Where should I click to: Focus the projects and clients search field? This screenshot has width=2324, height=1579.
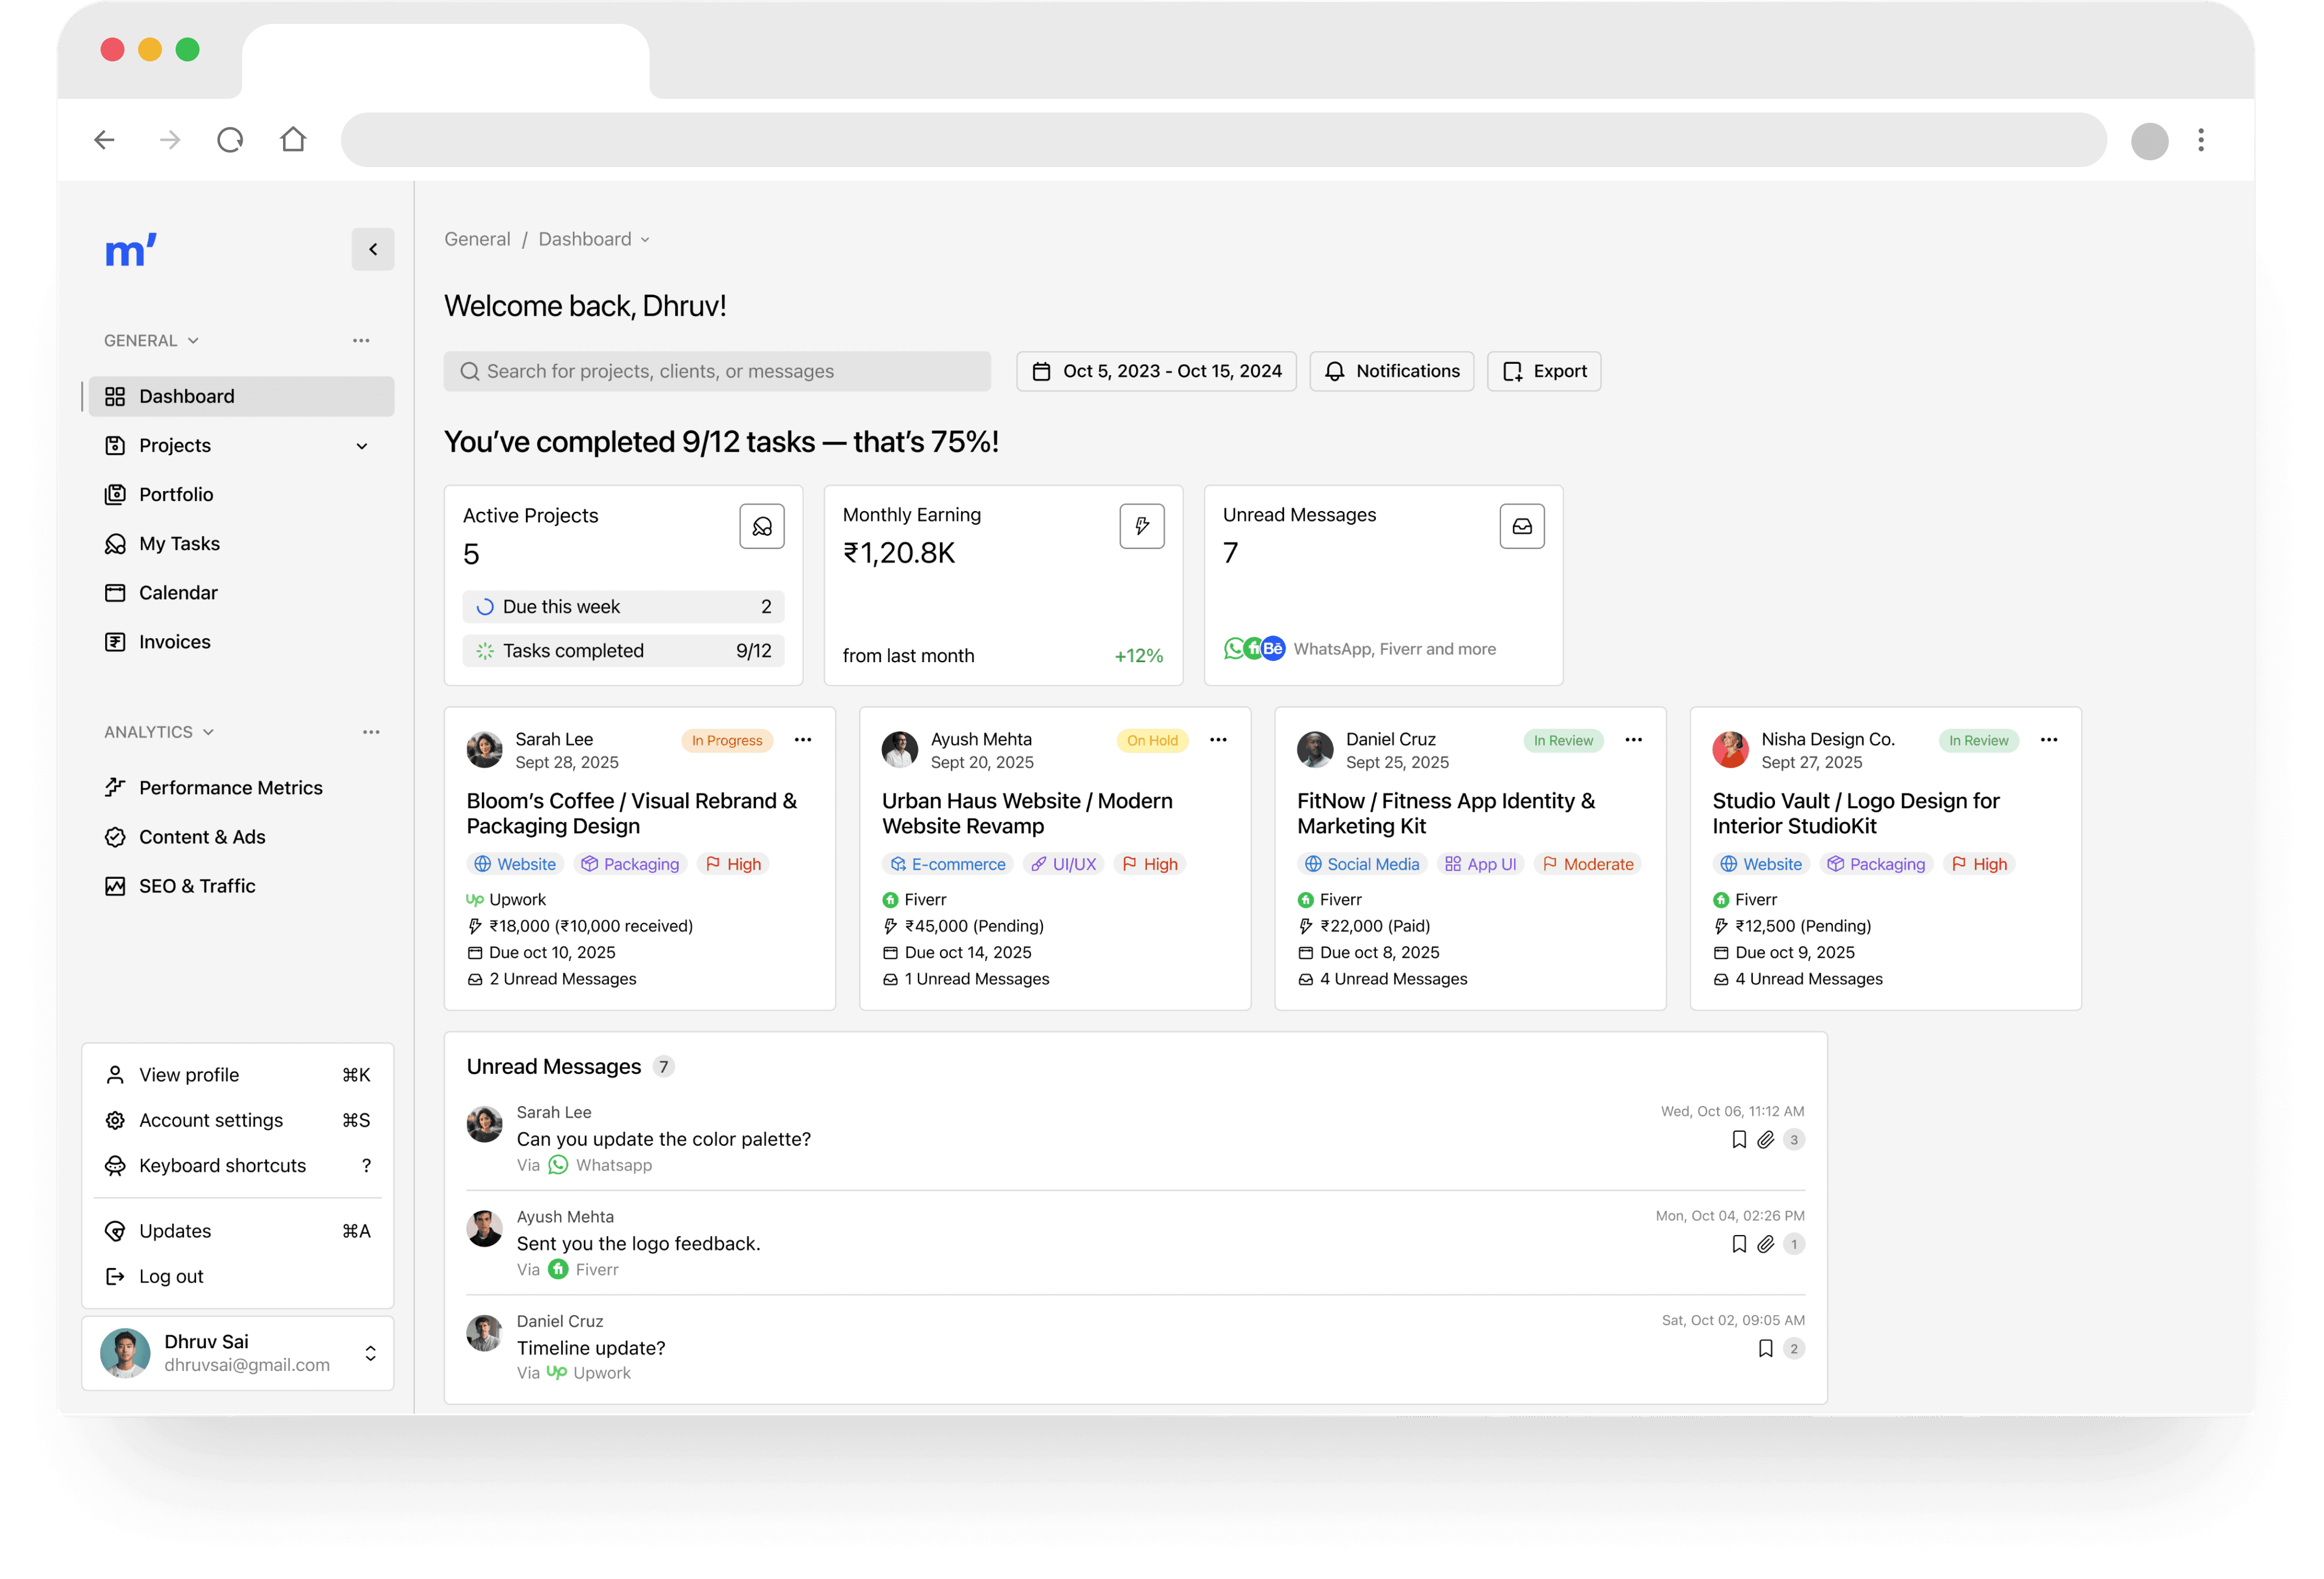click(x=717, y=371)
